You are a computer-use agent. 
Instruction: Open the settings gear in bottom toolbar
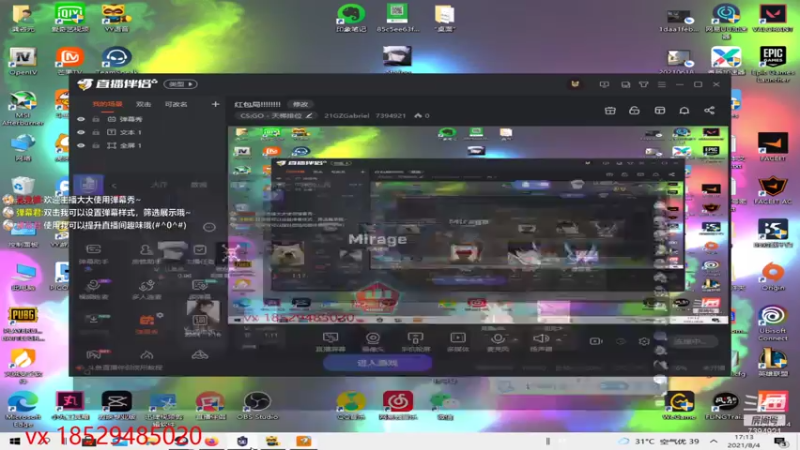644,341
